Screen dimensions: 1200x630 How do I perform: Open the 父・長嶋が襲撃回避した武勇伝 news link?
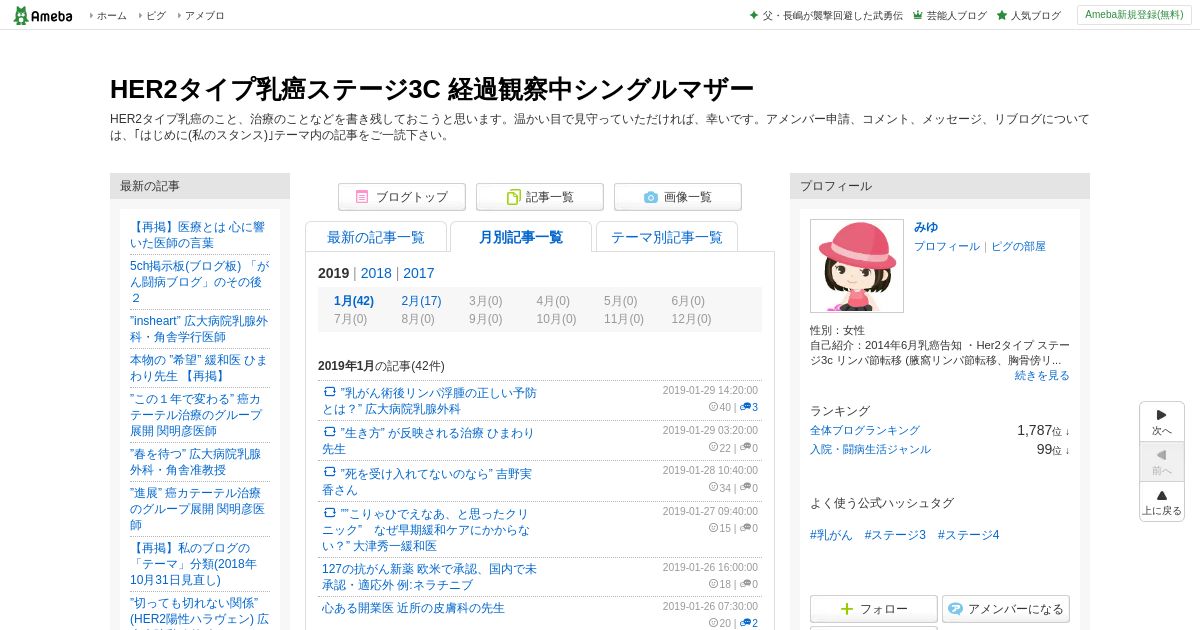826,16
